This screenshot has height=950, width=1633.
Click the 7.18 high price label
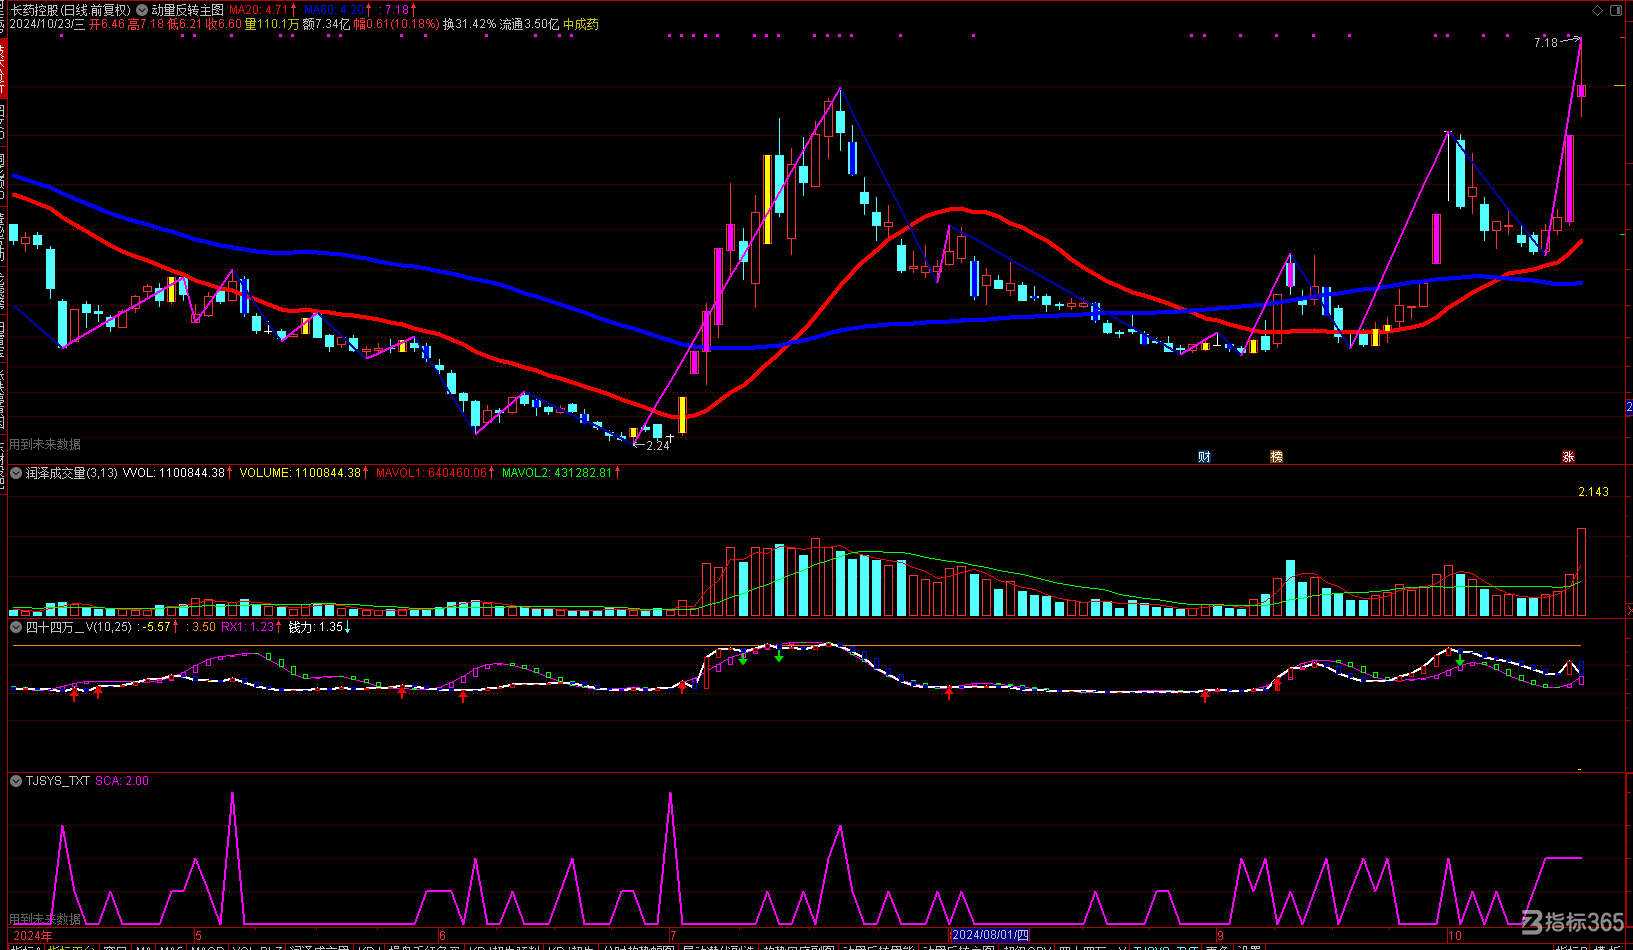(1545, 43)
